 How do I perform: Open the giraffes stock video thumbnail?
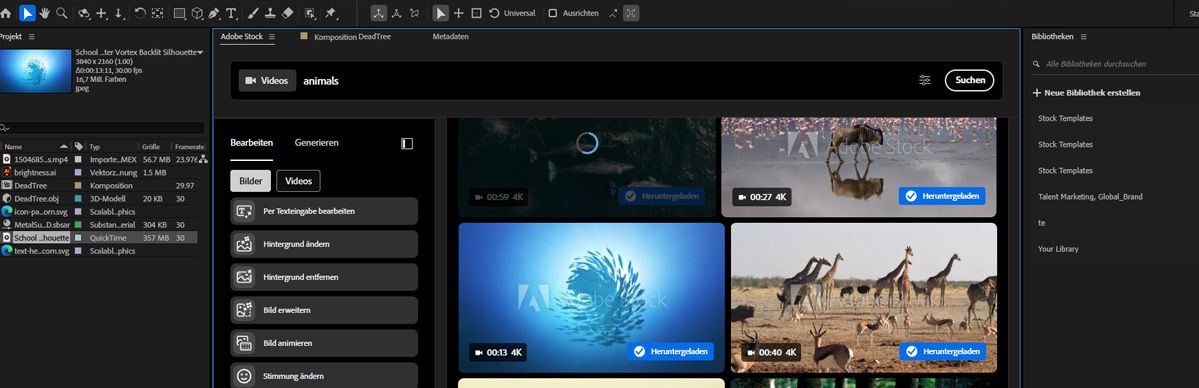click(x=863, y=298)
